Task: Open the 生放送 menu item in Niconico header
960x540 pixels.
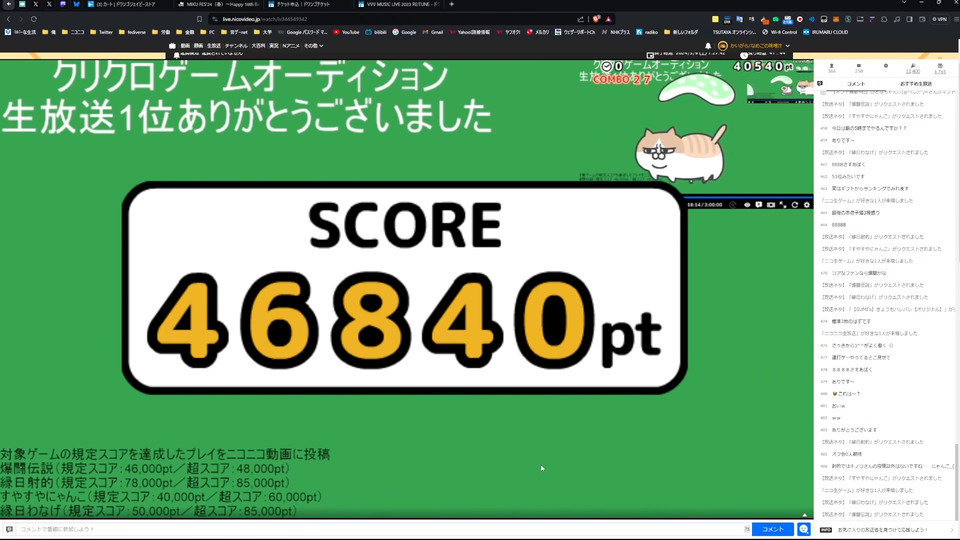Action: [x=214, y=46]
